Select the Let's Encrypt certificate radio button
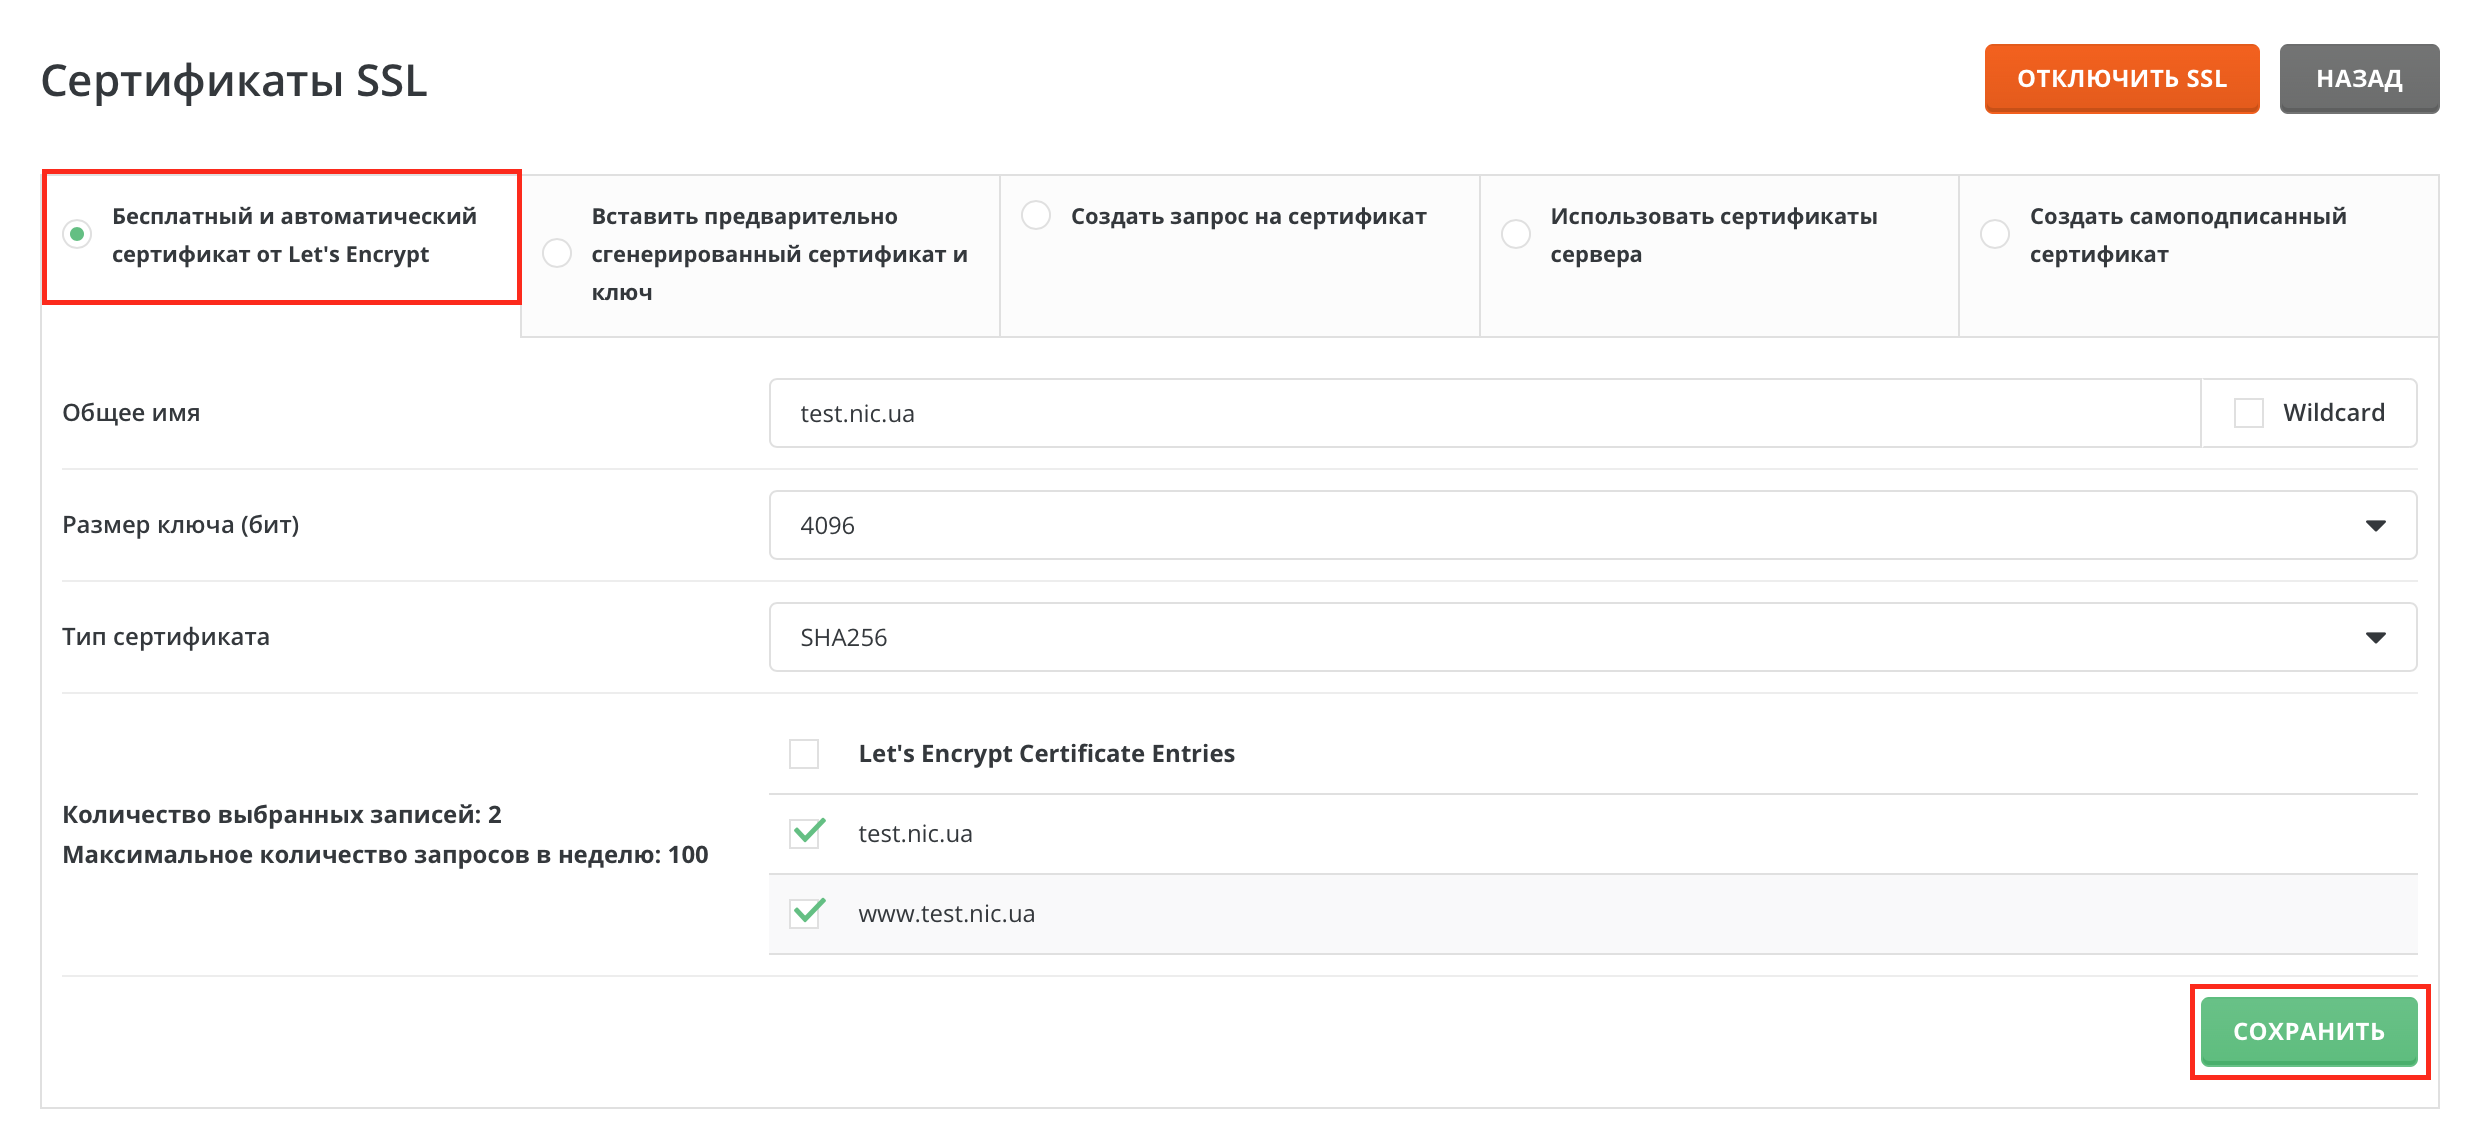This screenshot has width=2482, height=1144. (x=77, y=234)
